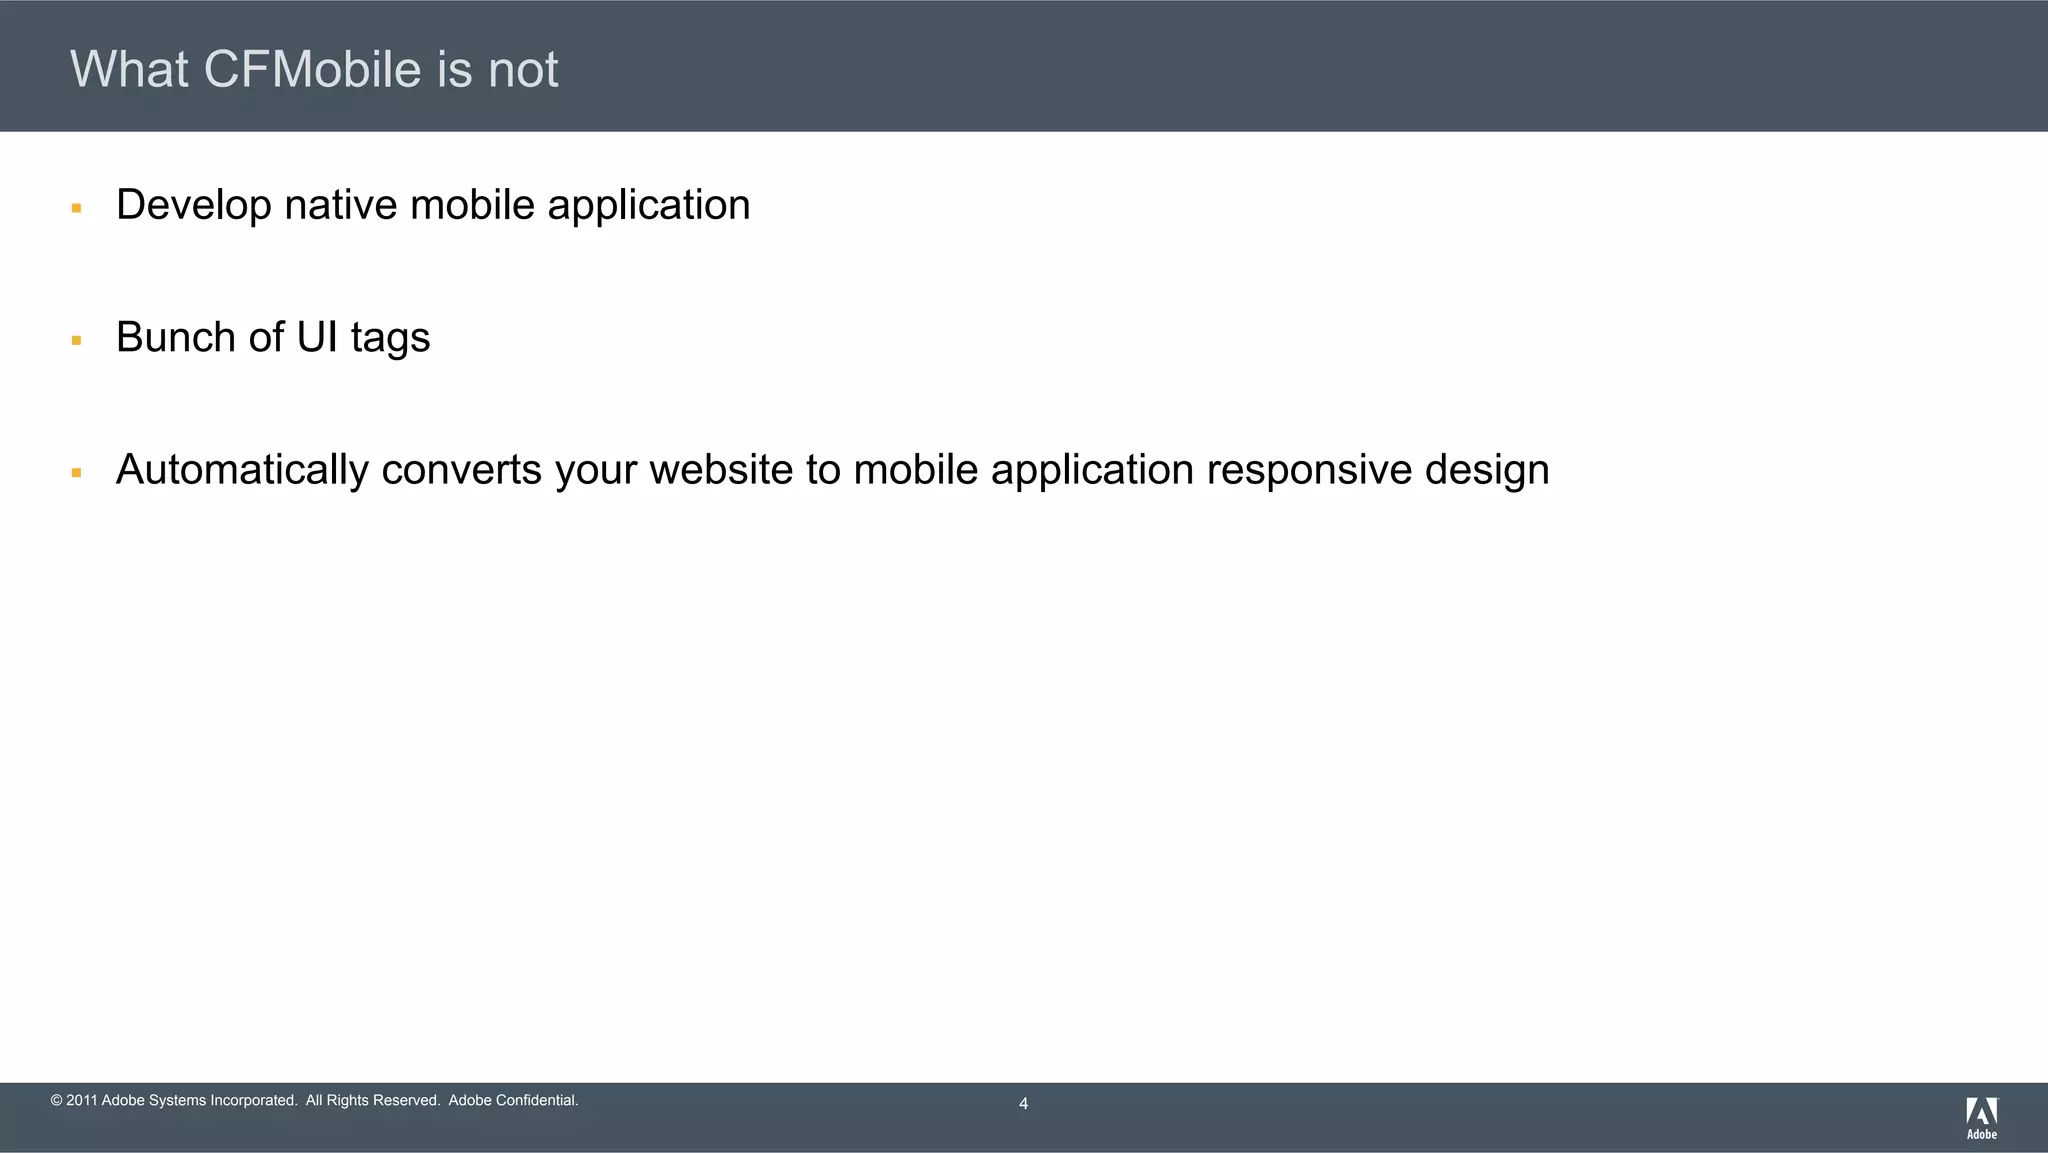This screenshot has width=2048, height=1153.
Task: Click the orange bullet before 'Develop native'
Action: click(76, 208)
